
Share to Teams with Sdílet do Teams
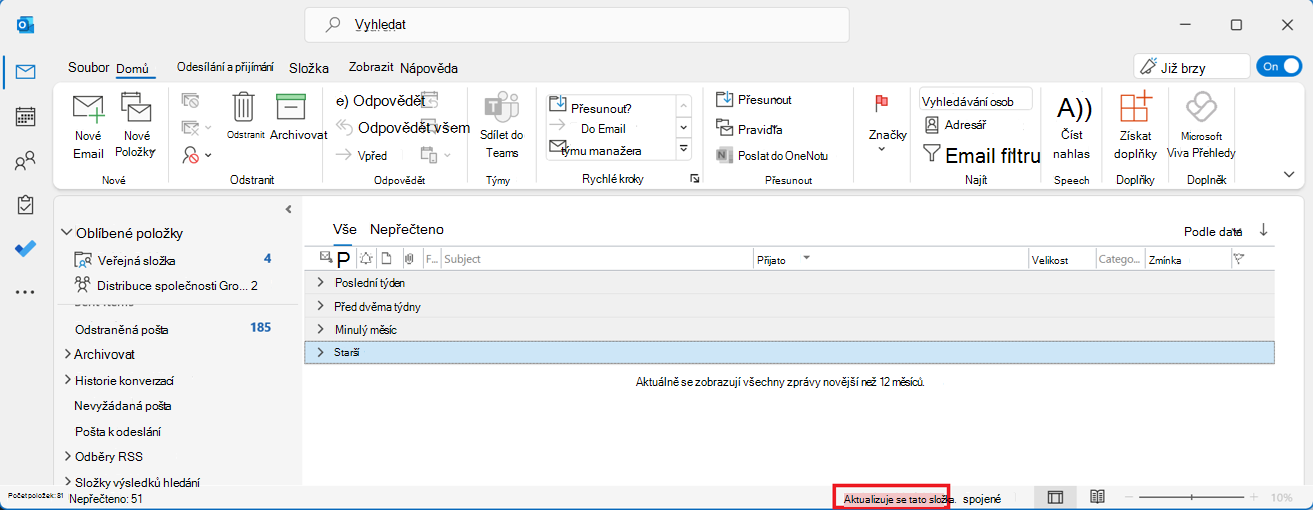click(502, 126)
